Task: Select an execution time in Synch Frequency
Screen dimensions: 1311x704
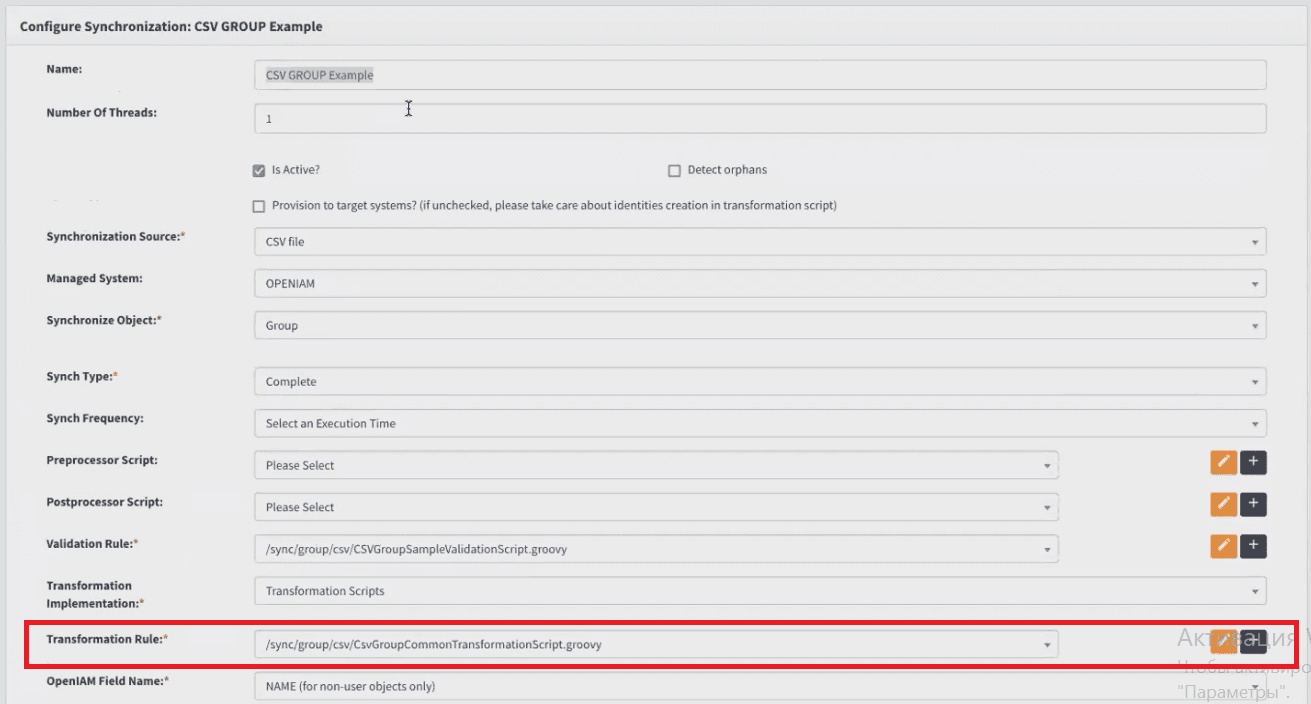Action: (x=760, y=424)
